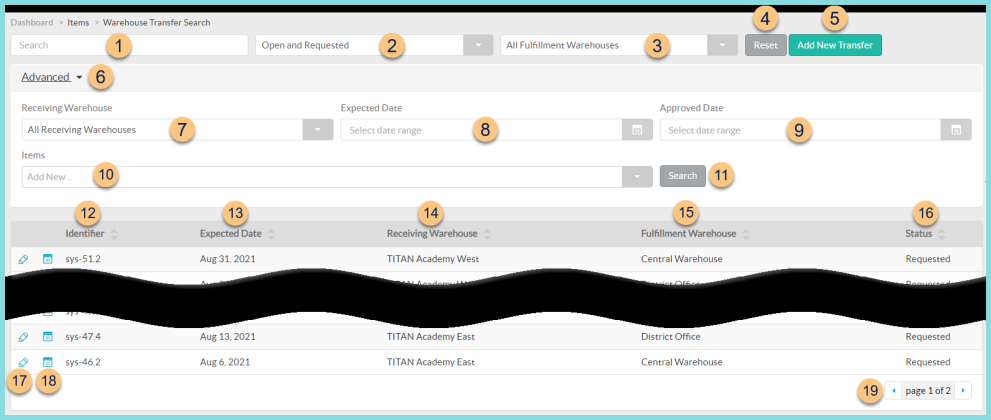Click Requested status in sys-51.2 row
Viewport: 991px width, 420px height.
click(x=928, y=259)
